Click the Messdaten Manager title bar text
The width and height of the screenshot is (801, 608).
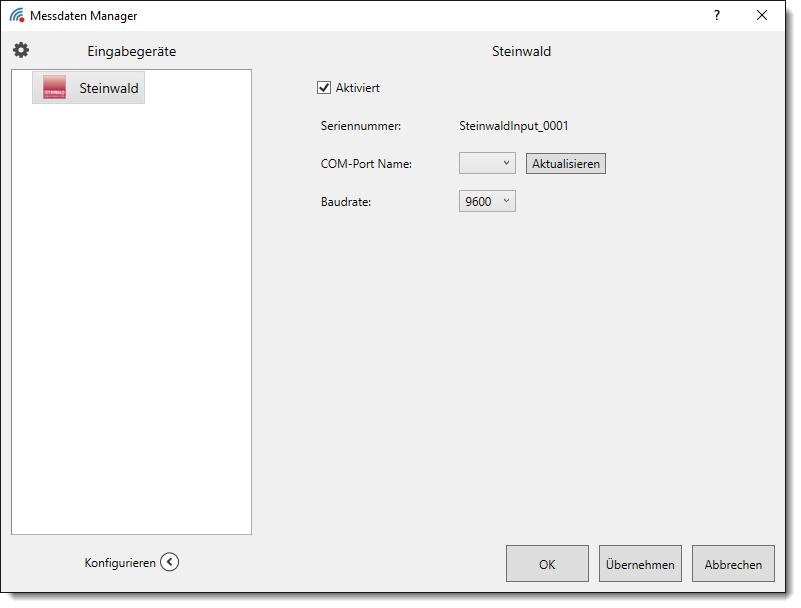tap(83, 16)
